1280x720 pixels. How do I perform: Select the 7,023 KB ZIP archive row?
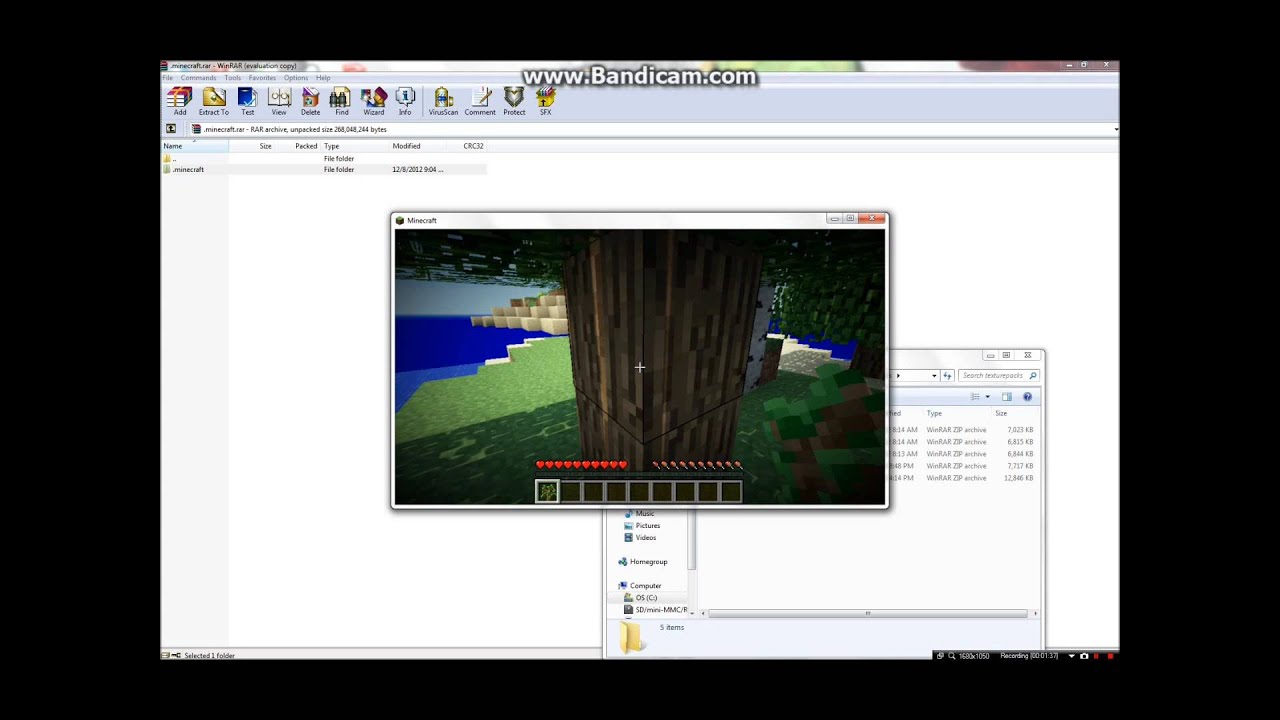click(964, 430)
